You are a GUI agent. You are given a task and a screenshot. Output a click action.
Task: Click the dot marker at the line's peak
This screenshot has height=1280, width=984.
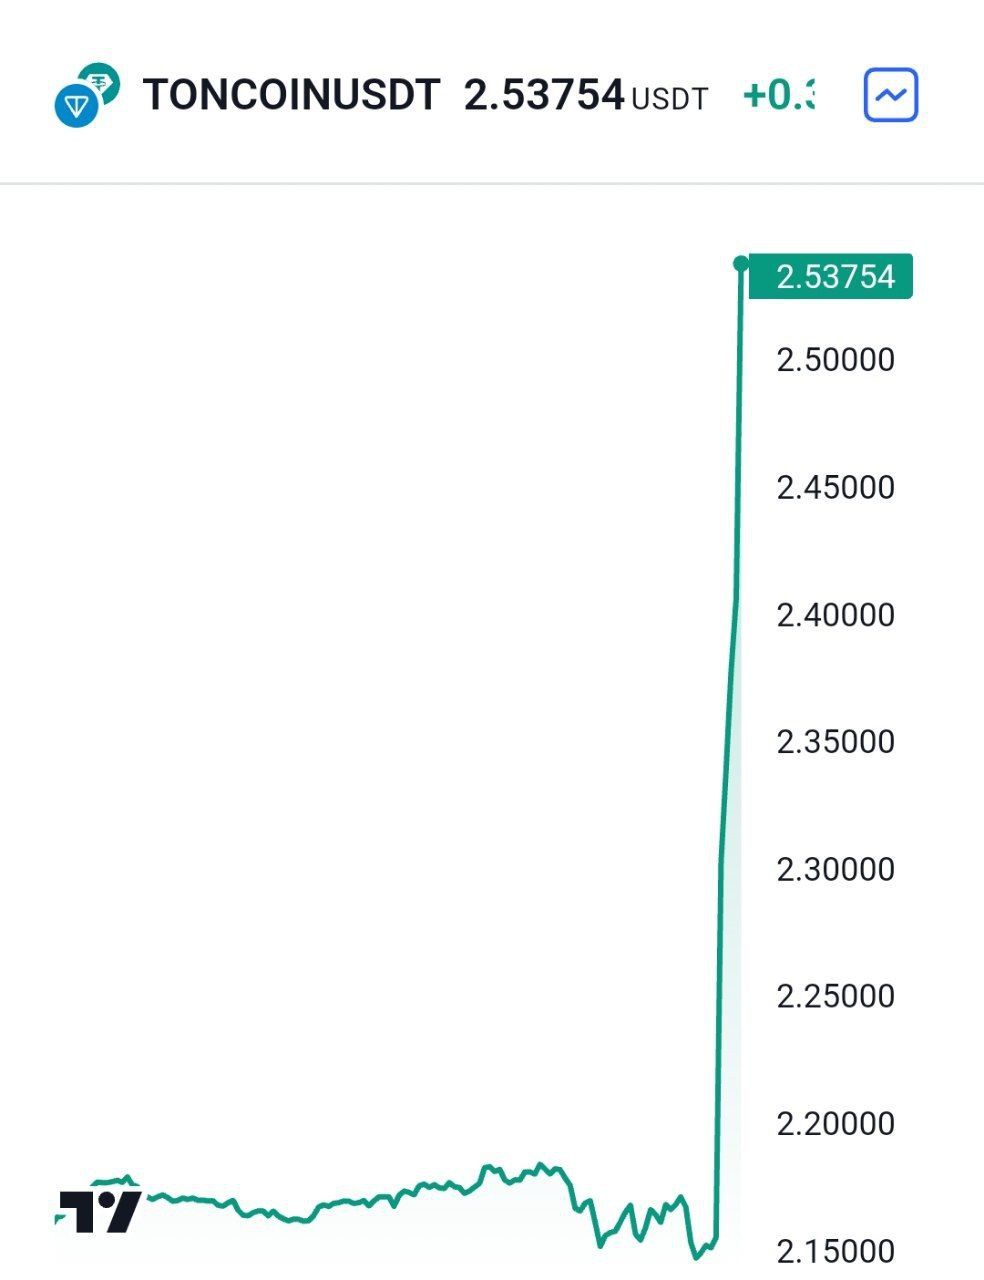[x=741, y=264]
